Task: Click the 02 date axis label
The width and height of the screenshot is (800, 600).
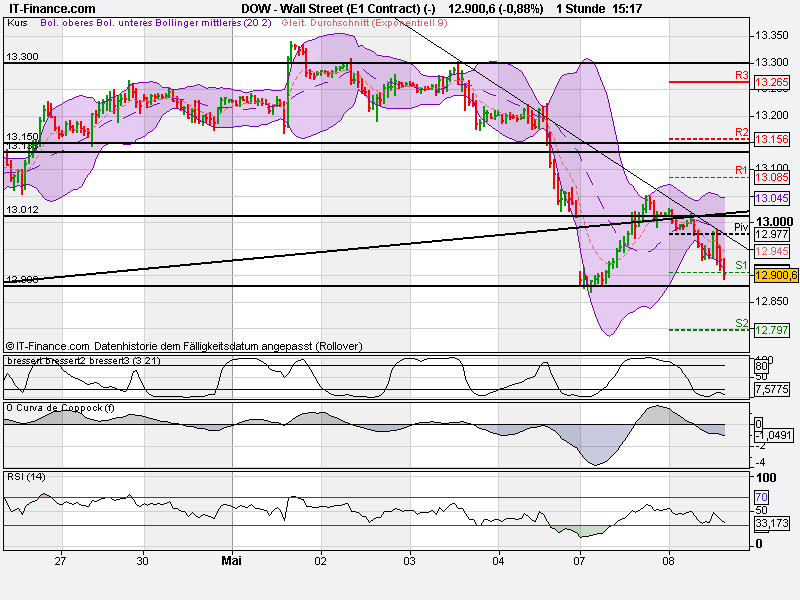Action: point(320,561)
